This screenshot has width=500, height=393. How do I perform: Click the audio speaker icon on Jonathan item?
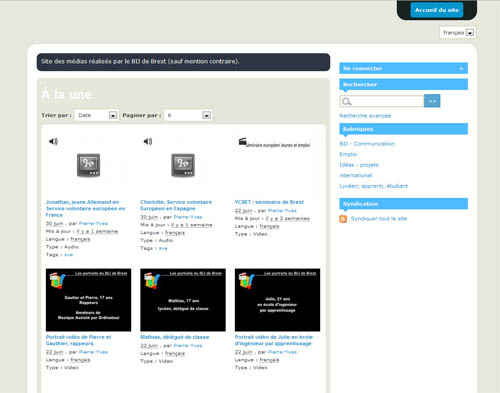[x=53, y=141]
